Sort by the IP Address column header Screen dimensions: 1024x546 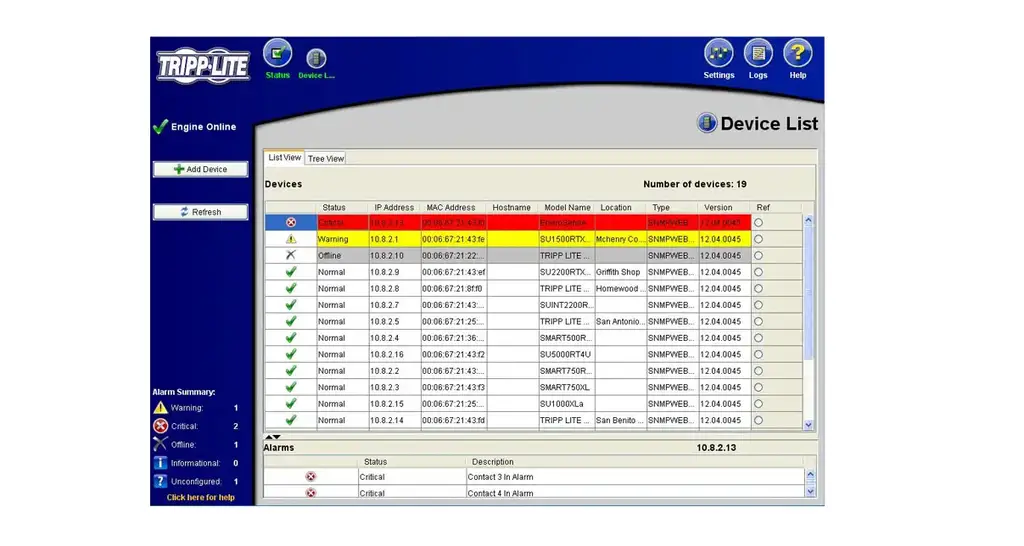tap(394, 207)
